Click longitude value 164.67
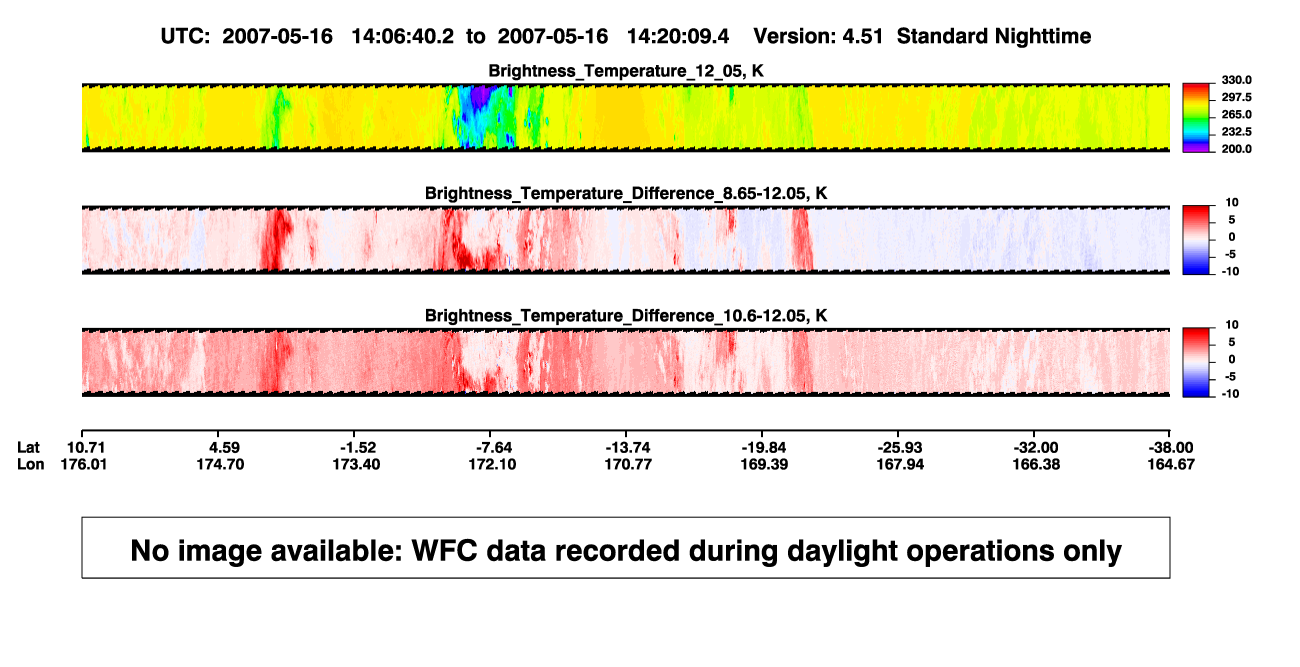The height and width of the screenshot is (667, 1300). pyautogui.click(x=1170, y=464)
